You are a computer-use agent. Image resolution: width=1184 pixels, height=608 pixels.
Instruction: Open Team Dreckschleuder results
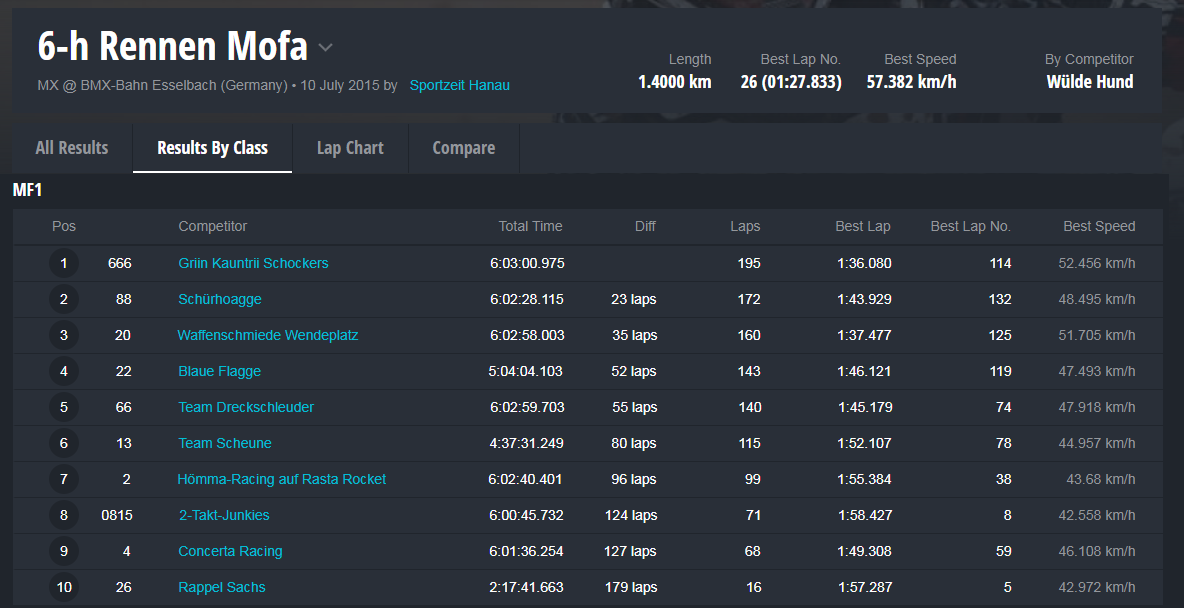pos(246,407)
